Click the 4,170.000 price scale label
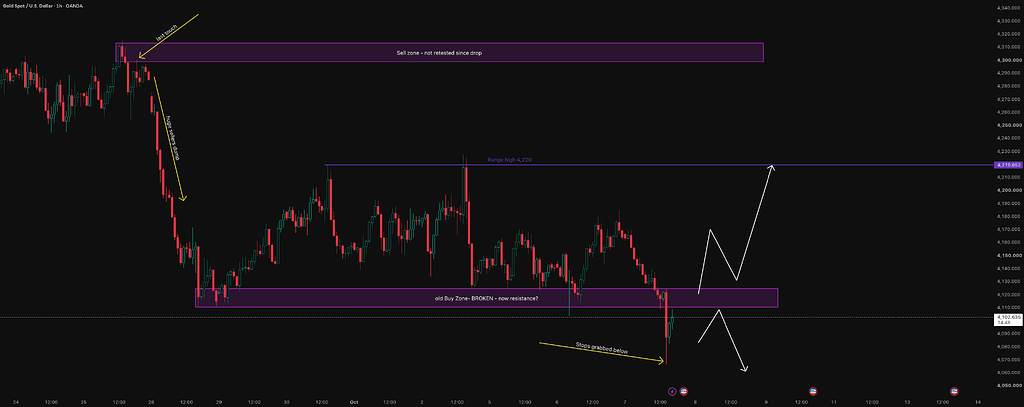Viewport: 1024px width, 407px height. [1008, 229]
